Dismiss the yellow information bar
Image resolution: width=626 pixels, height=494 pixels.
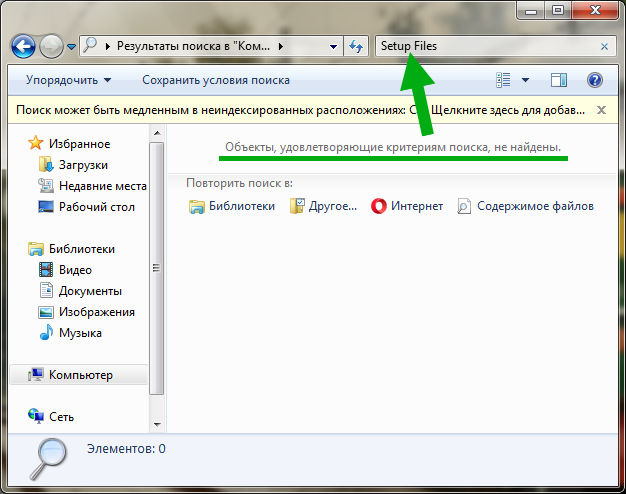pyautogui.click(x=601, y=110)
